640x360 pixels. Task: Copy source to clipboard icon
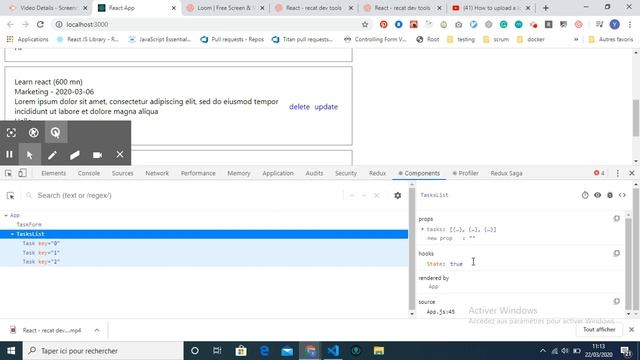click(617, 301)
